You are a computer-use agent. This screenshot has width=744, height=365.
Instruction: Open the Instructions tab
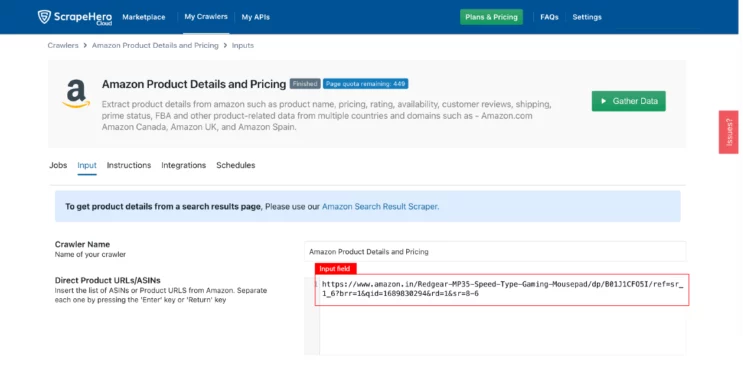[x=129, y=165]
